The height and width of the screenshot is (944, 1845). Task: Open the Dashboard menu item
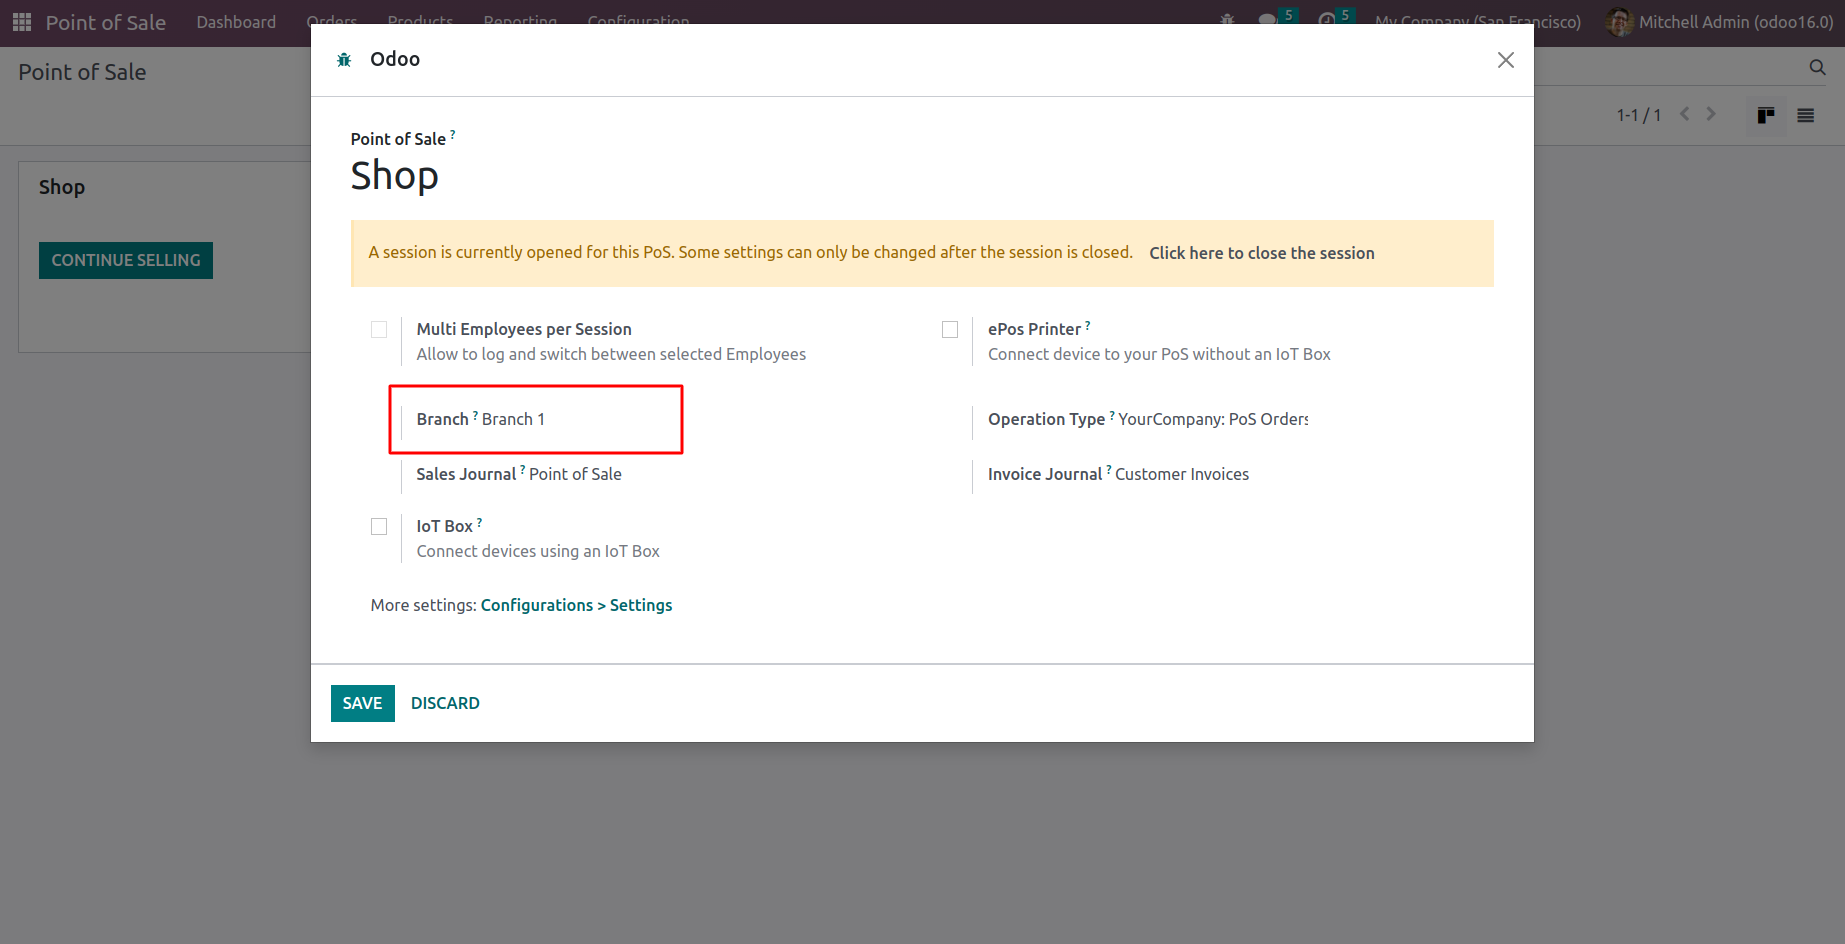pyautogui.click(x=236, y=22)
